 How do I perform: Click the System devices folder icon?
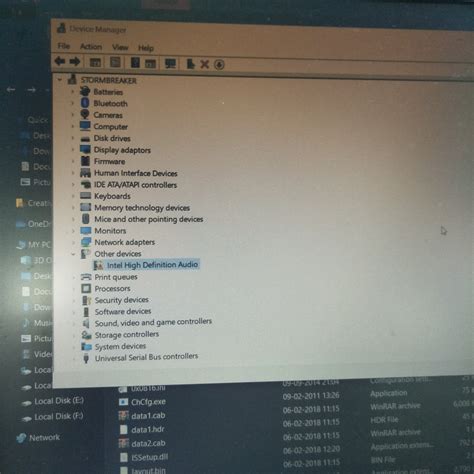86,347
